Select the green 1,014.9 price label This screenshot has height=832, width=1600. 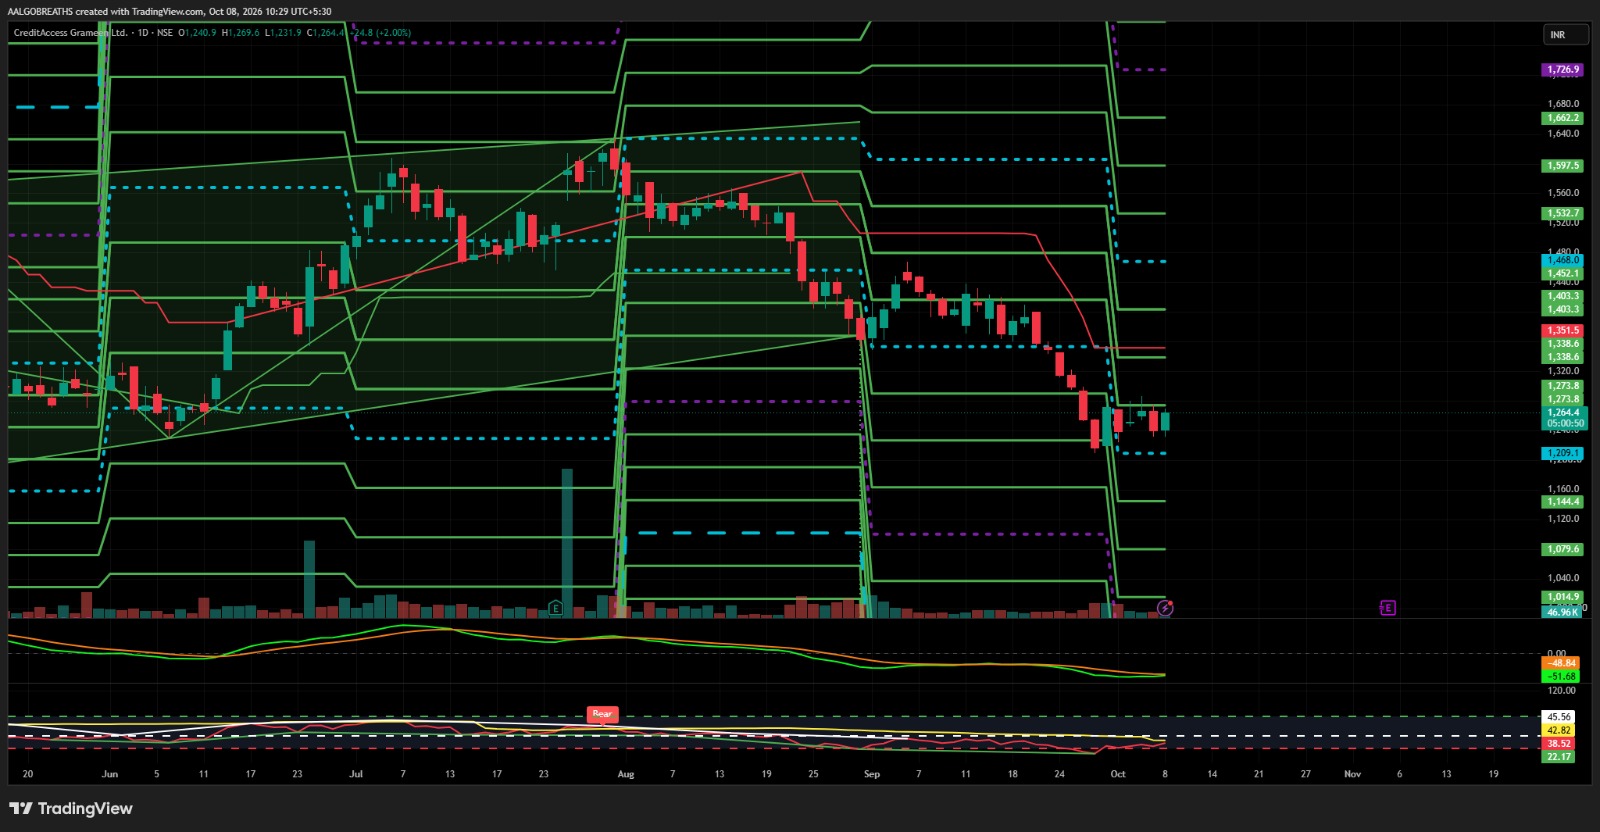[x=1563, y=597]
